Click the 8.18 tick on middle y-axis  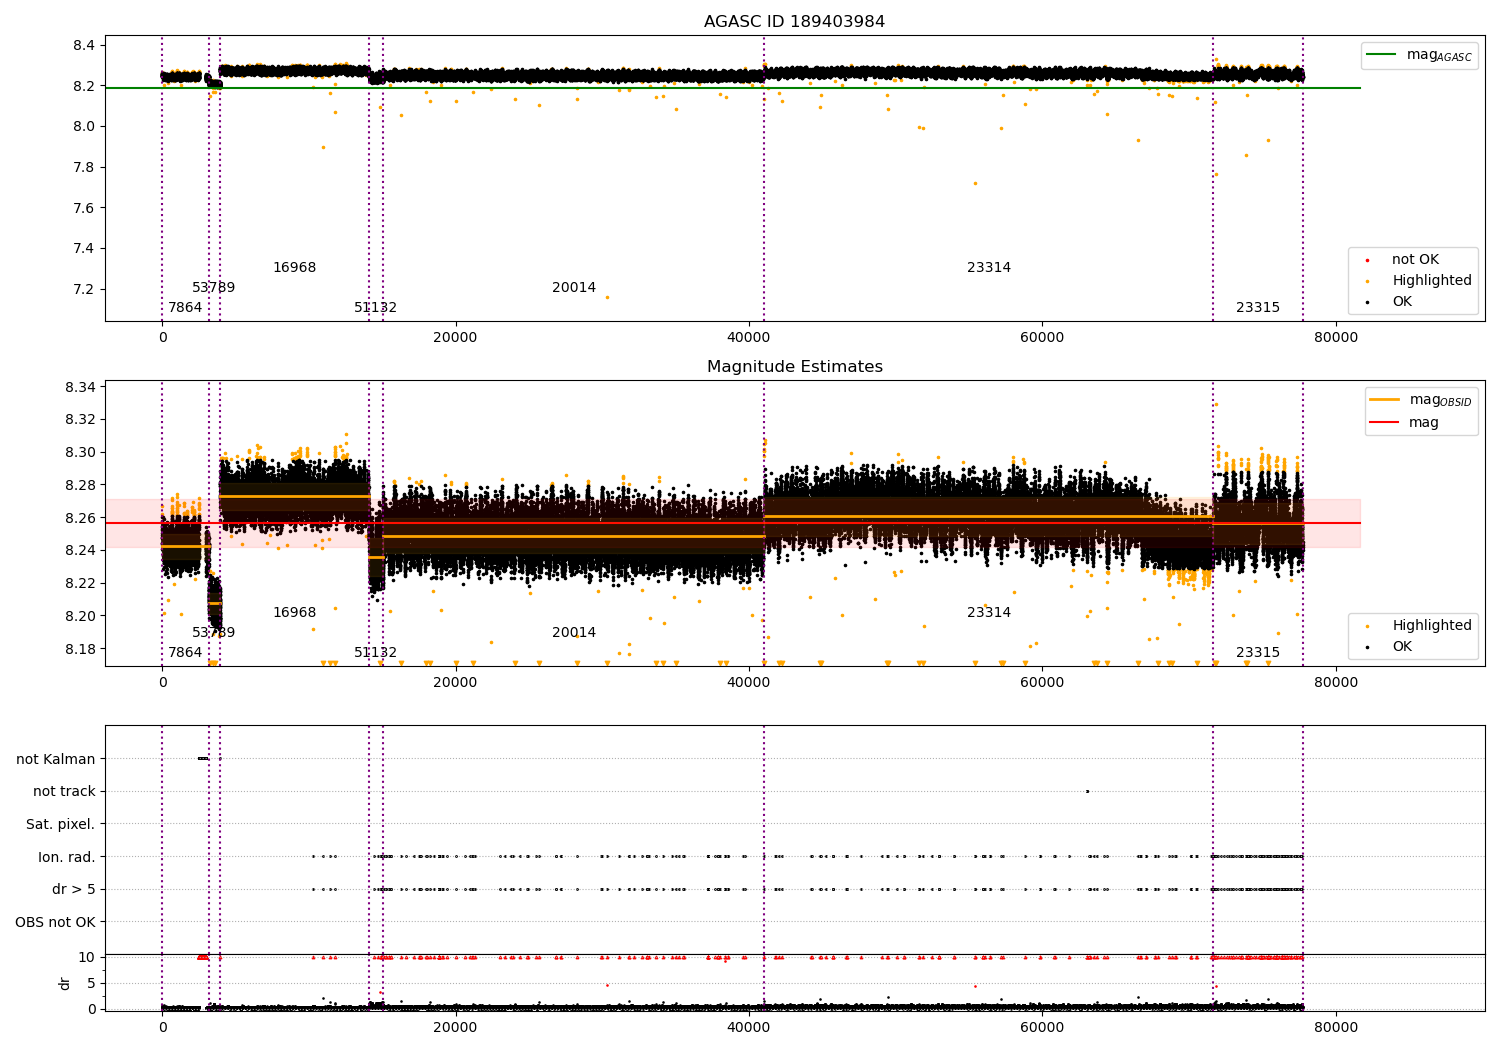80,650
